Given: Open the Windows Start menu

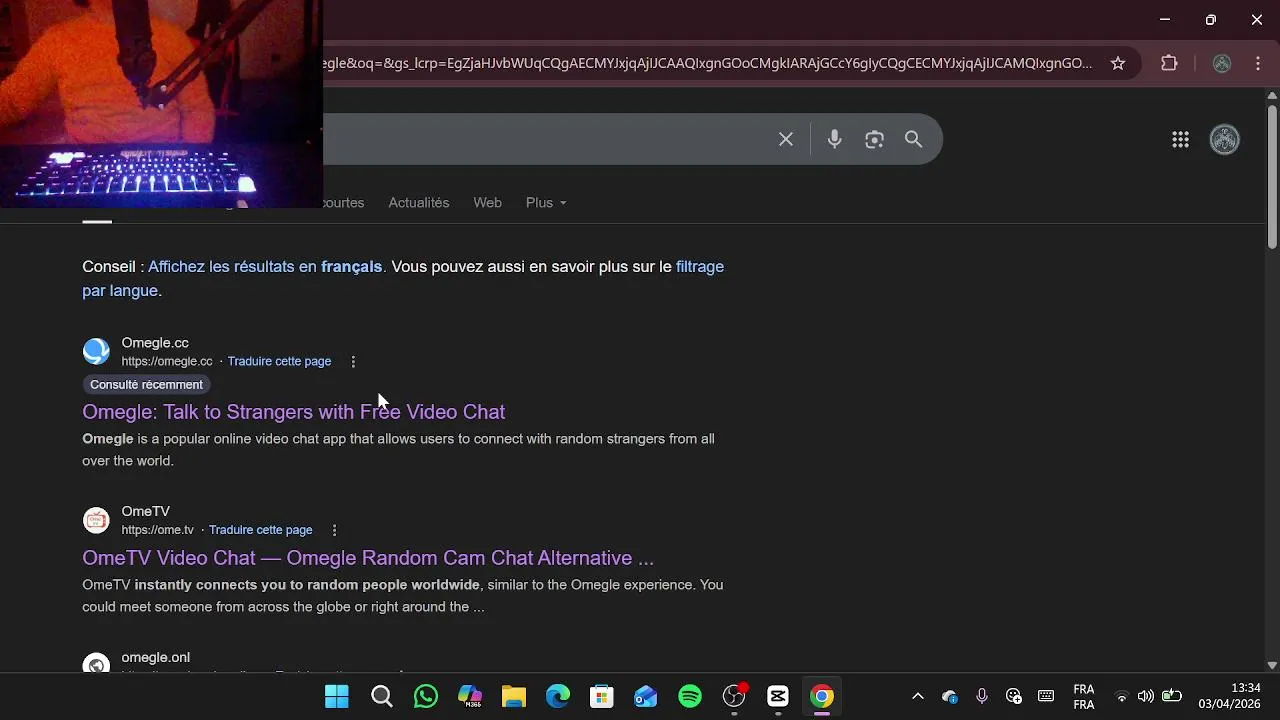Looking at the screenshot, I should click(x=337, y=697).
